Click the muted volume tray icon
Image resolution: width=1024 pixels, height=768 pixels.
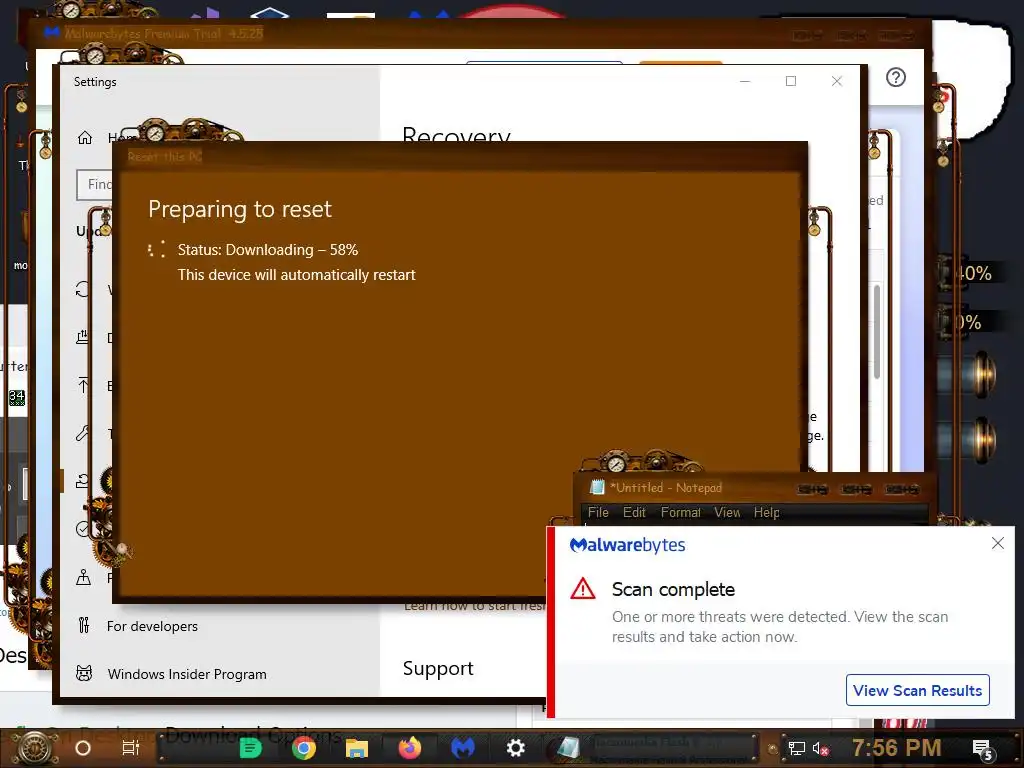[820, 748]
